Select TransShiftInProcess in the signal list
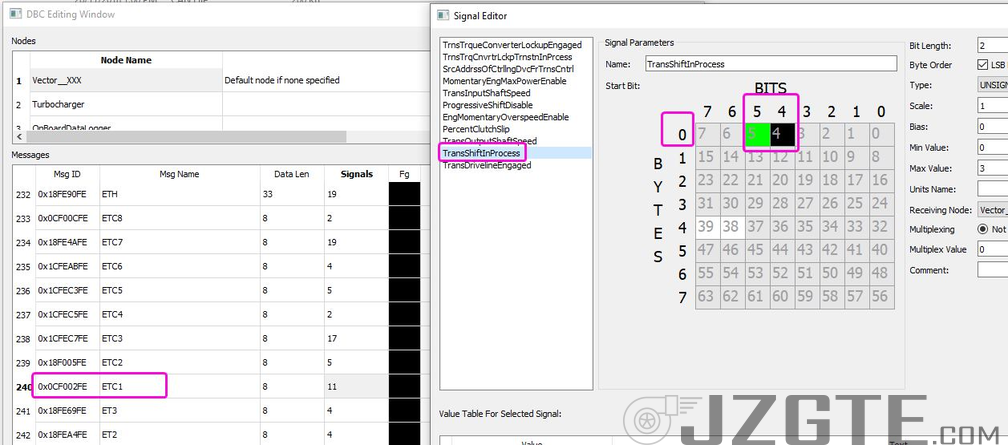This screenshot has height=445, width=1008. coord(482,153)
